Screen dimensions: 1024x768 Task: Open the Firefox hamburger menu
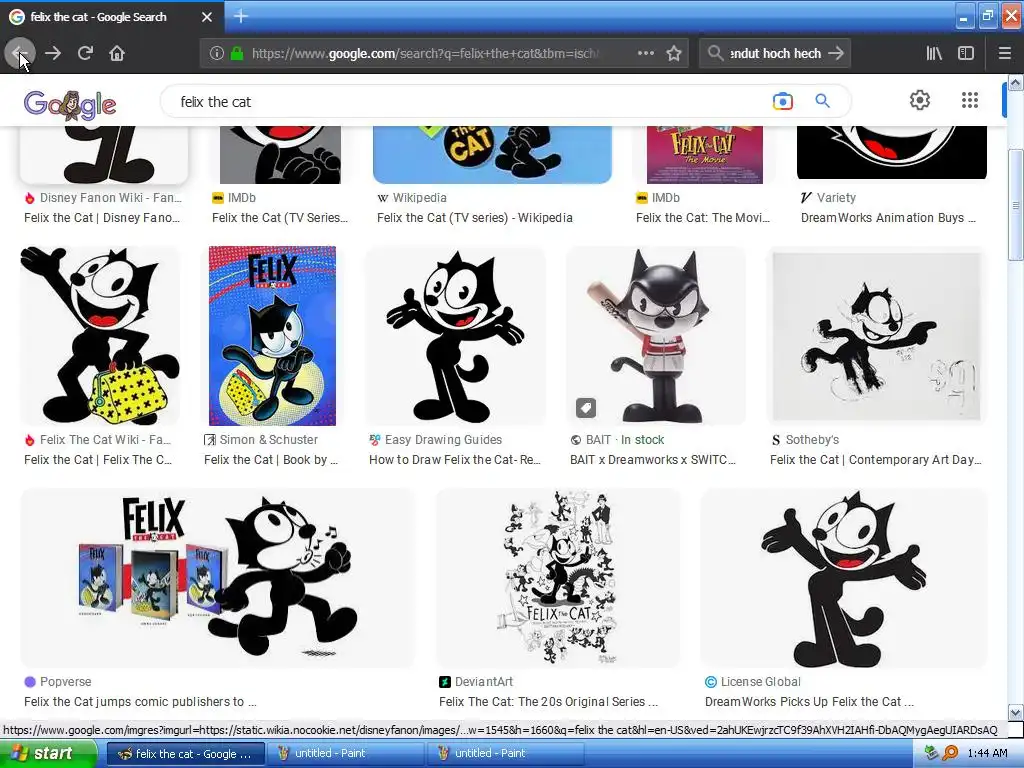pos(1004,54)
